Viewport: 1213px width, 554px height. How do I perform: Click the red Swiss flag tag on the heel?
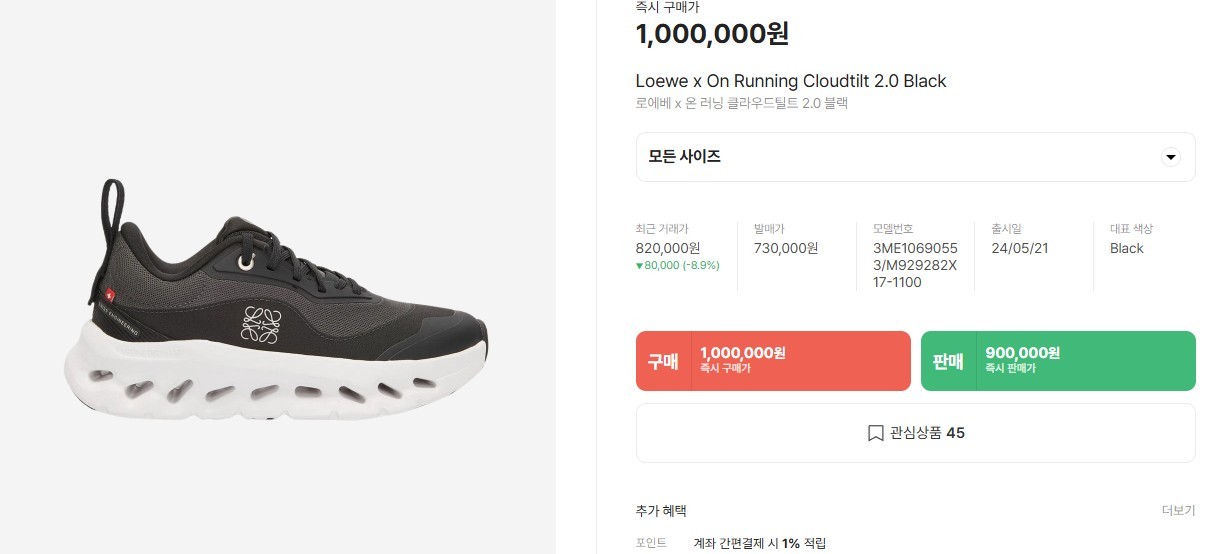111,294
